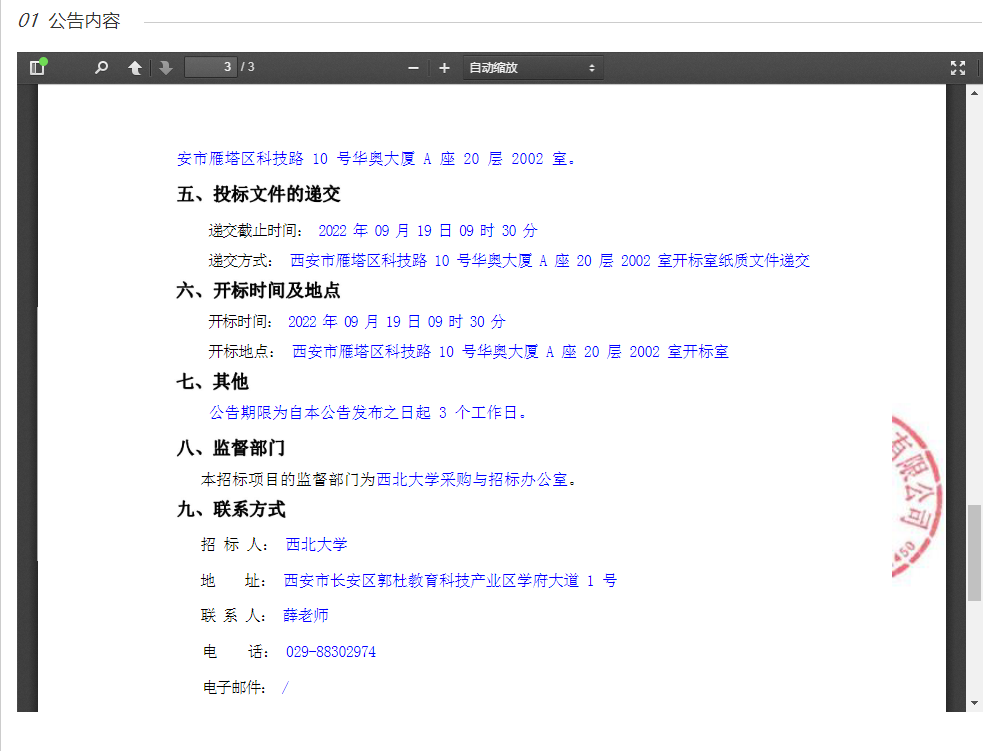
Task: Click the 西北大学 bidder name text
Action: (x=316, y=545)
